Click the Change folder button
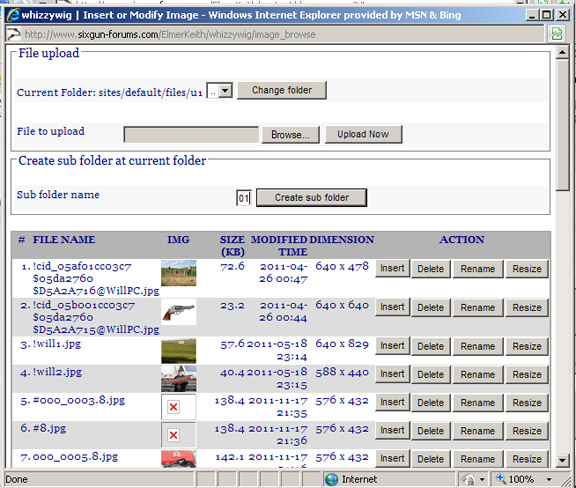Image resolution: width=576 pixels, height=488 pixels. point(282,90)
